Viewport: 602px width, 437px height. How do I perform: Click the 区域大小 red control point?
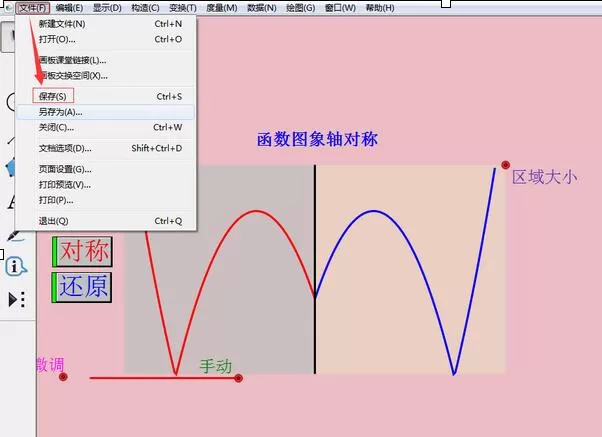506,165
